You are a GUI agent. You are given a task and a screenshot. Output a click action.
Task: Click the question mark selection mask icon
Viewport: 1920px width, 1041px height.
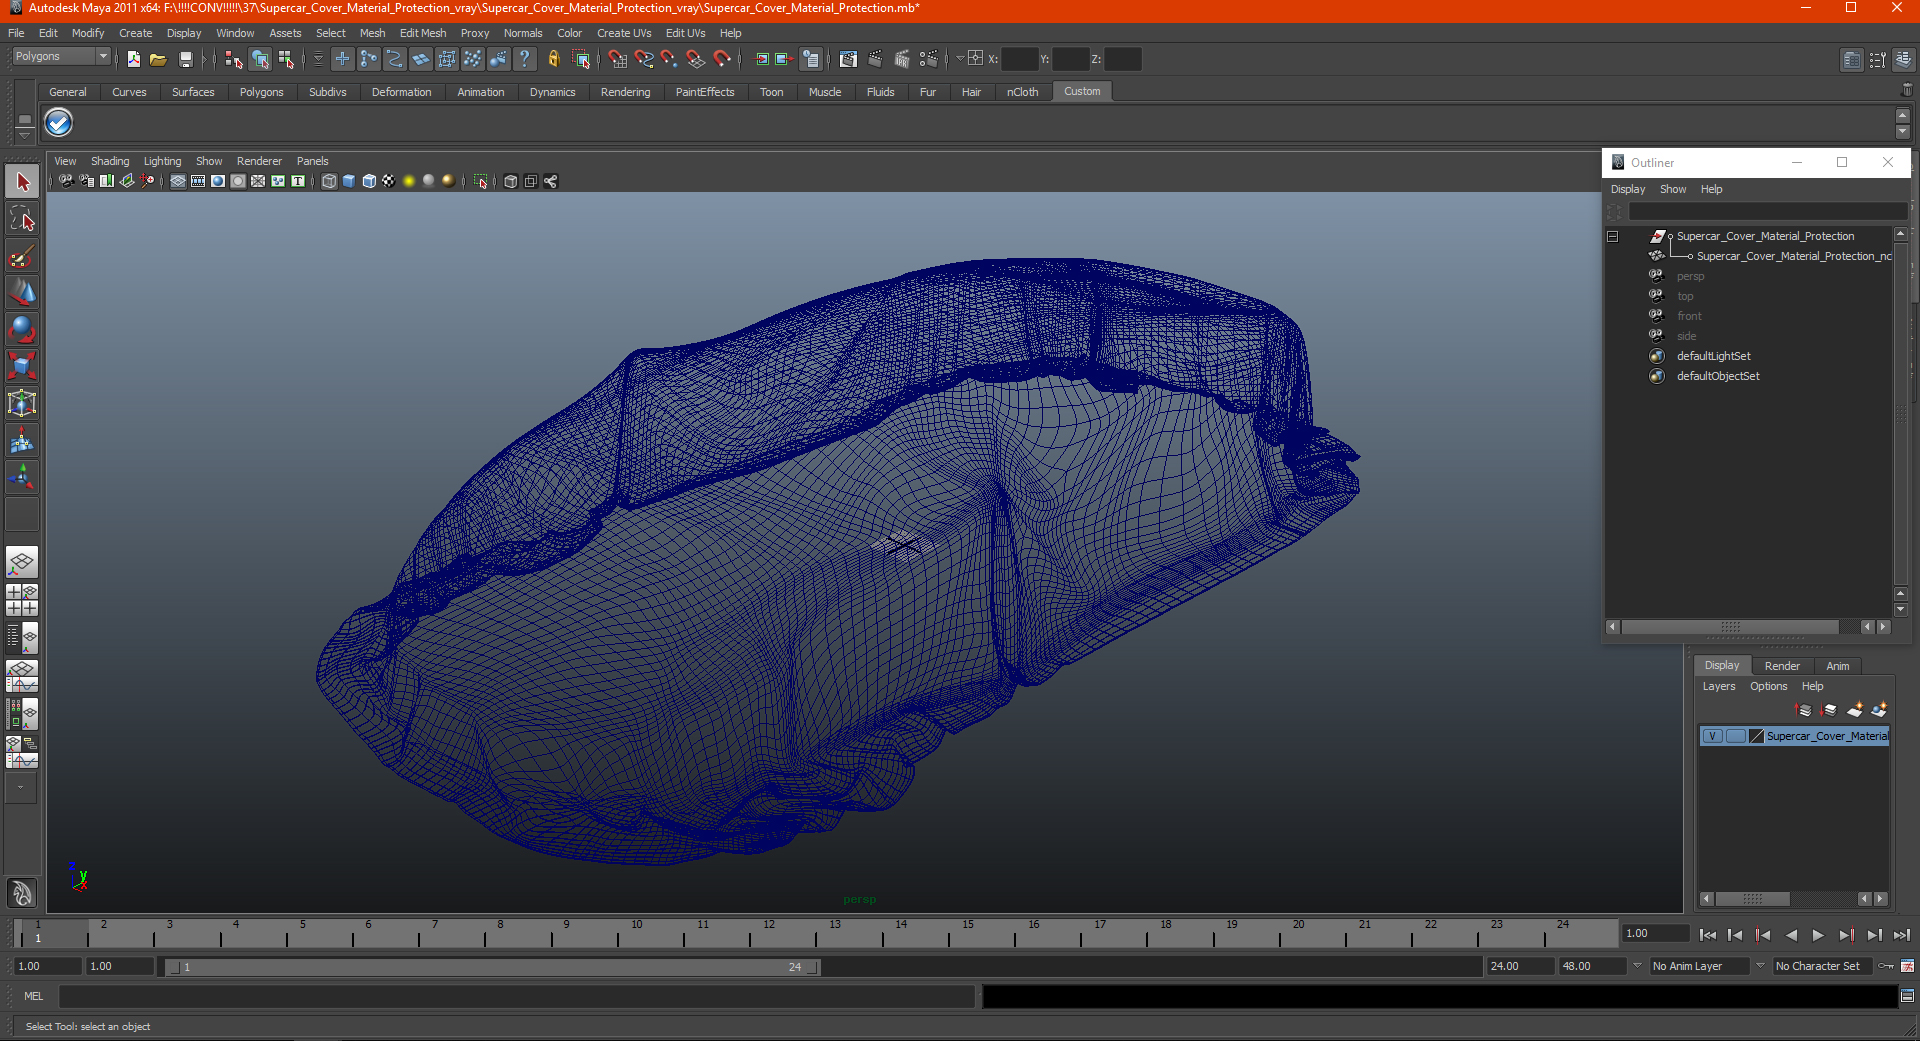point(524,59)
